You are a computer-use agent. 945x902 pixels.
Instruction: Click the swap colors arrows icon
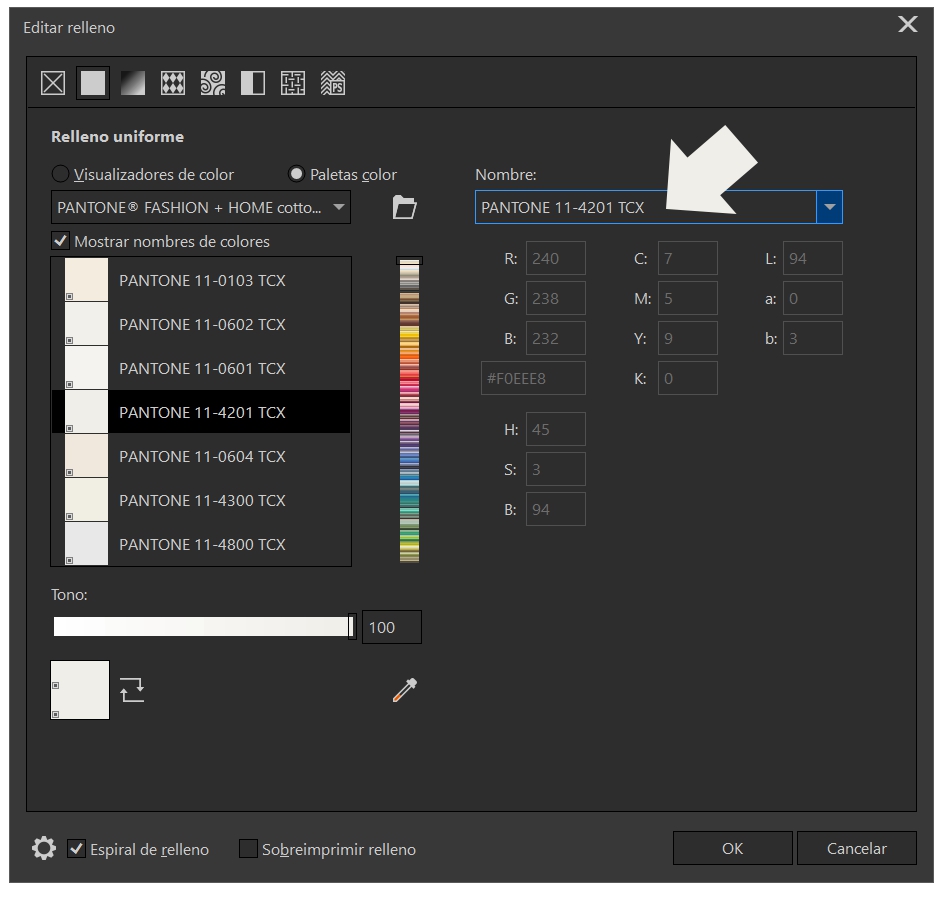[132, 689]
